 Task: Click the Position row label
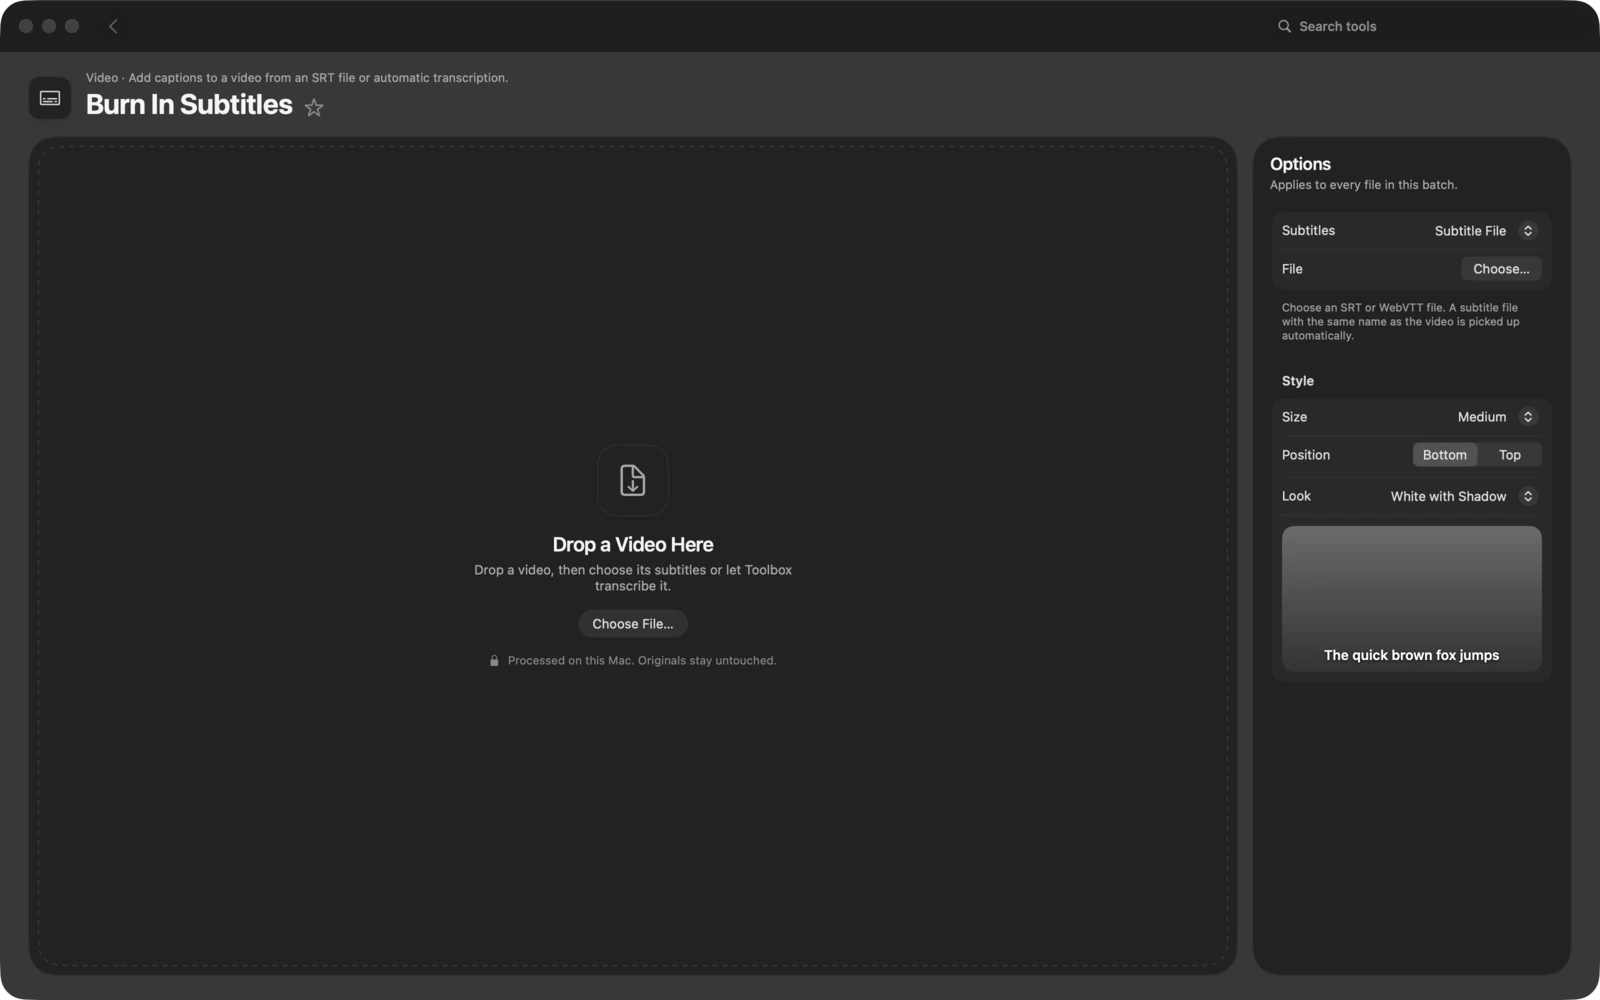[x=1306, y=455]
